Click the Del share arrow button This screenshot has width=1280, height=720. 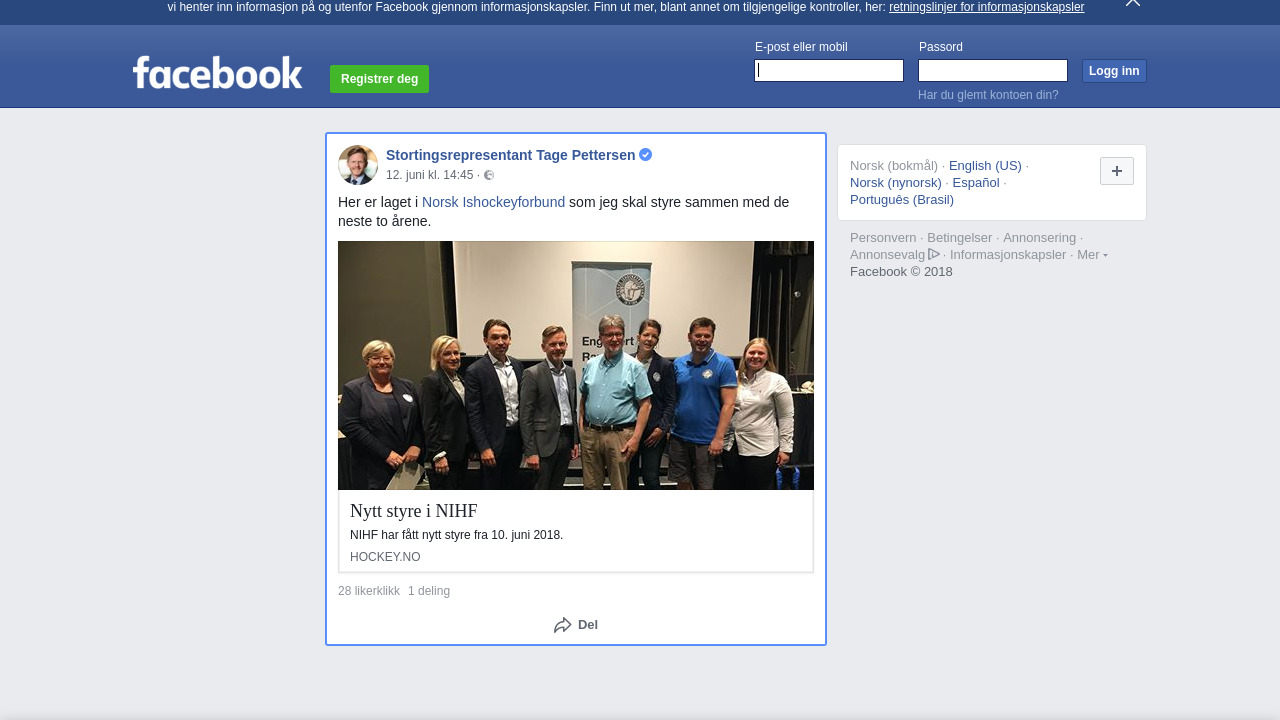[x=576, y=625]
